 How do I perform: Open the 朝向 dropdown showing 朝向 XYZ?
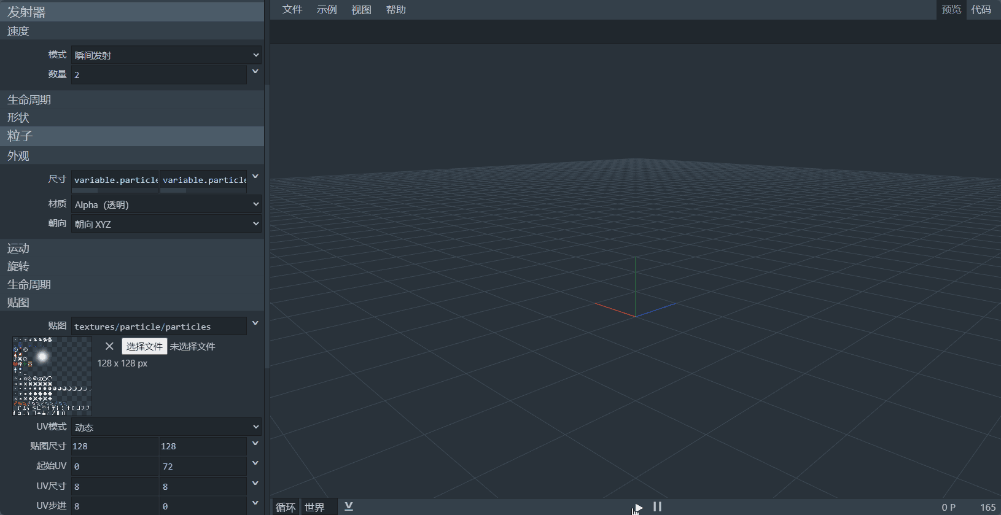[x=167, y=224]
